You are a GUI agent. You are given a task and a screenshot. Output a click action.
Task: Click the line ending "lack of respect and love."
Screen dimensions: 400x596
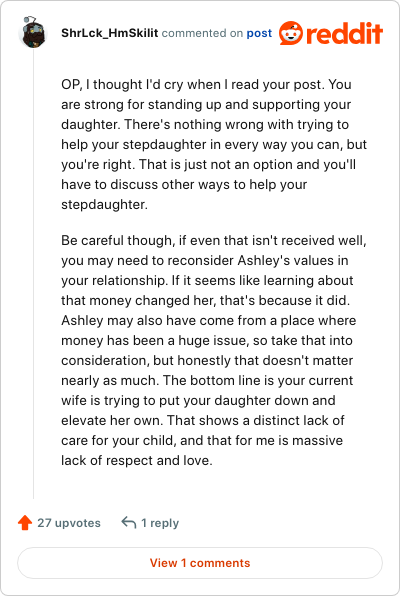pyautogui.click(x=137, y=460)
